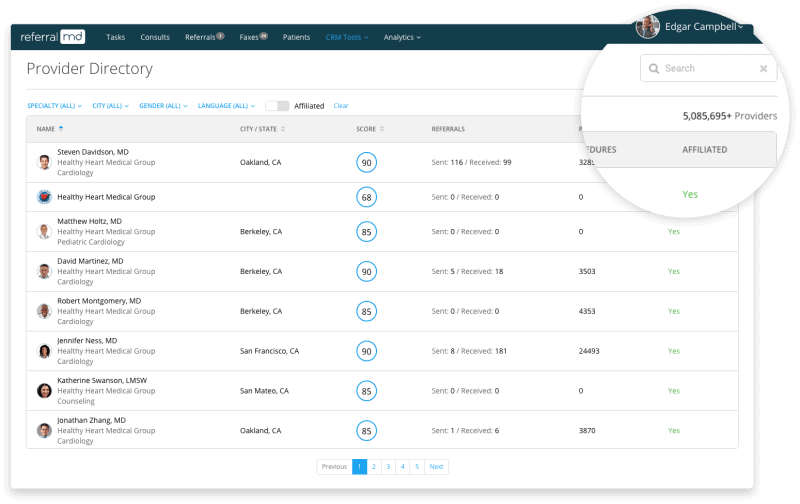This screenshot has height=504, width=800.
Task: Open Faxes in navigation bar
Action: [x=249, y=37]
